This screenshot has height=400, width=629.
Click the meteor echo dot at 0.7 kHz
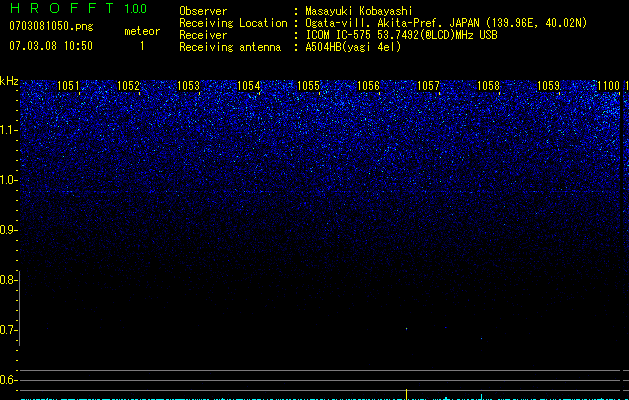pyautogui.click(x=406, y=329)
